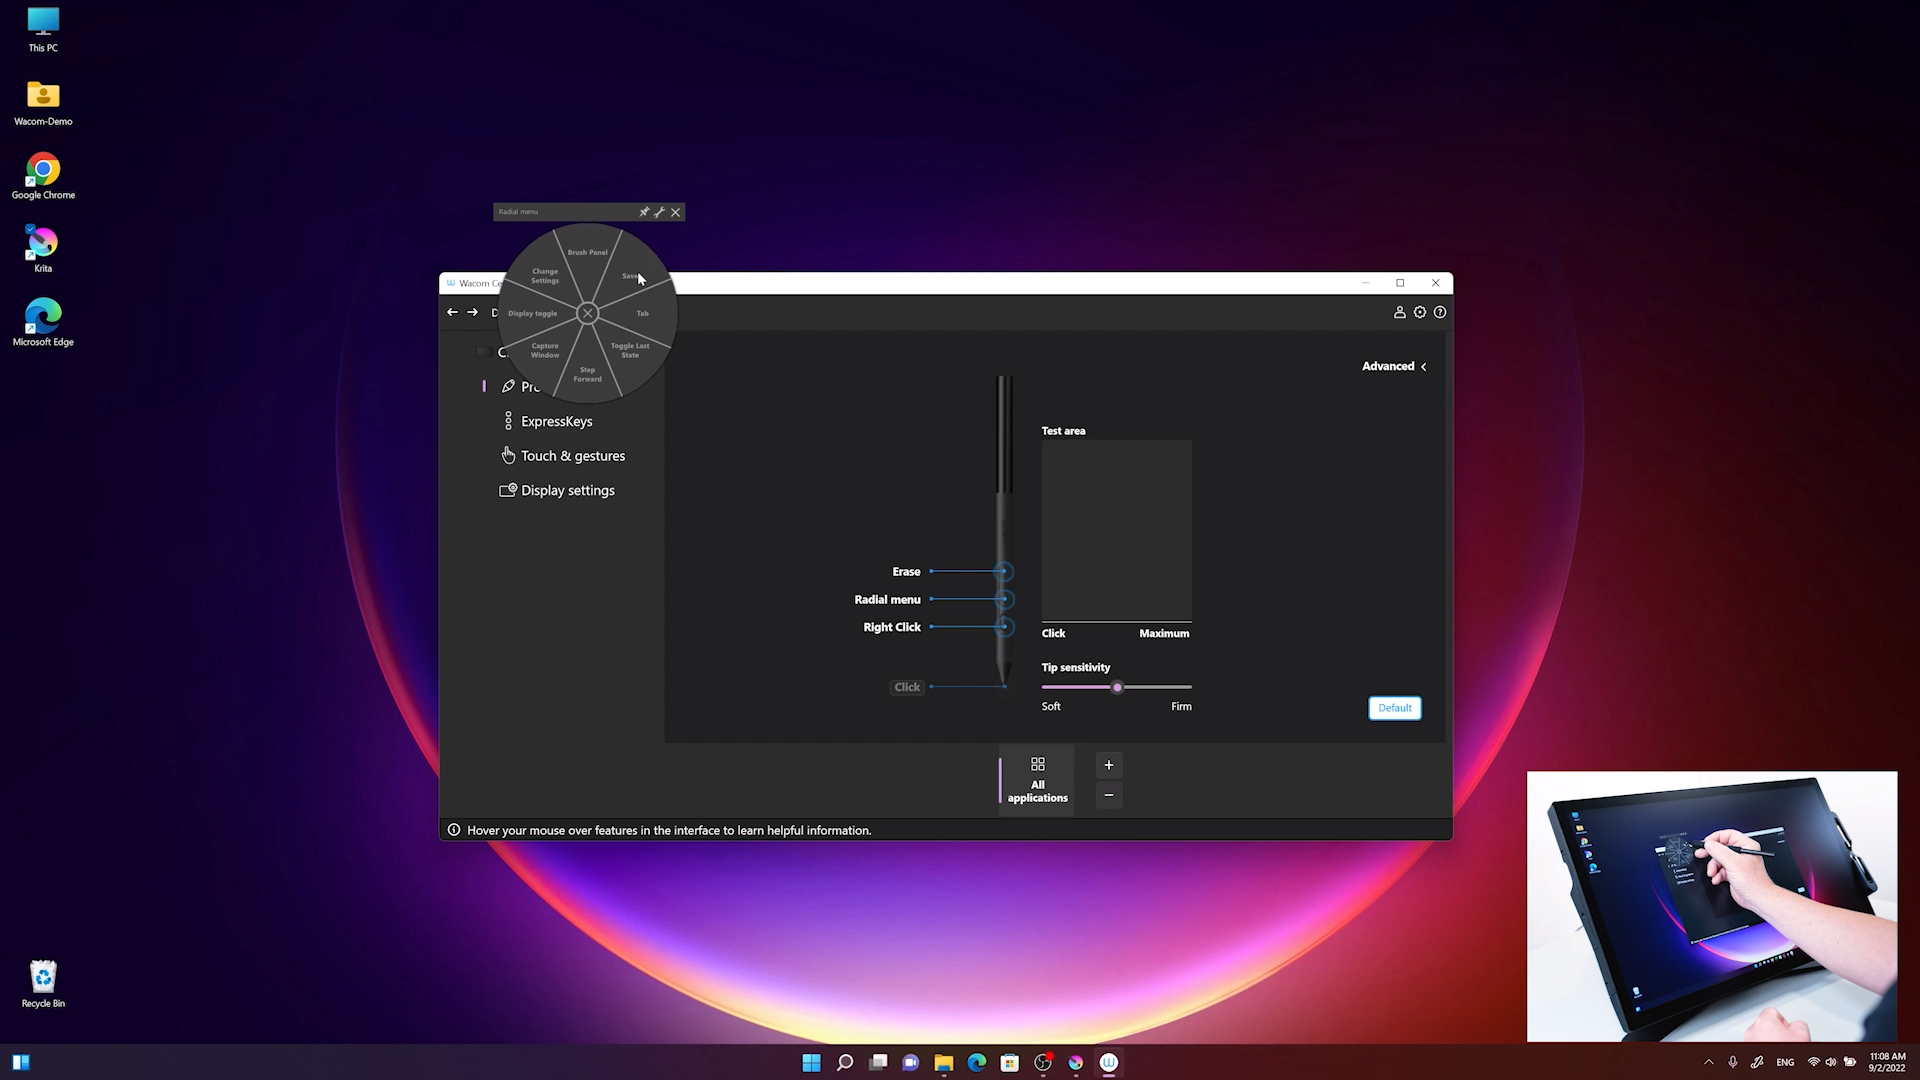Open Radial menu wrench settings
Image resolution: width=1920 pixels, height=1080 pixels.
(659, 212)
